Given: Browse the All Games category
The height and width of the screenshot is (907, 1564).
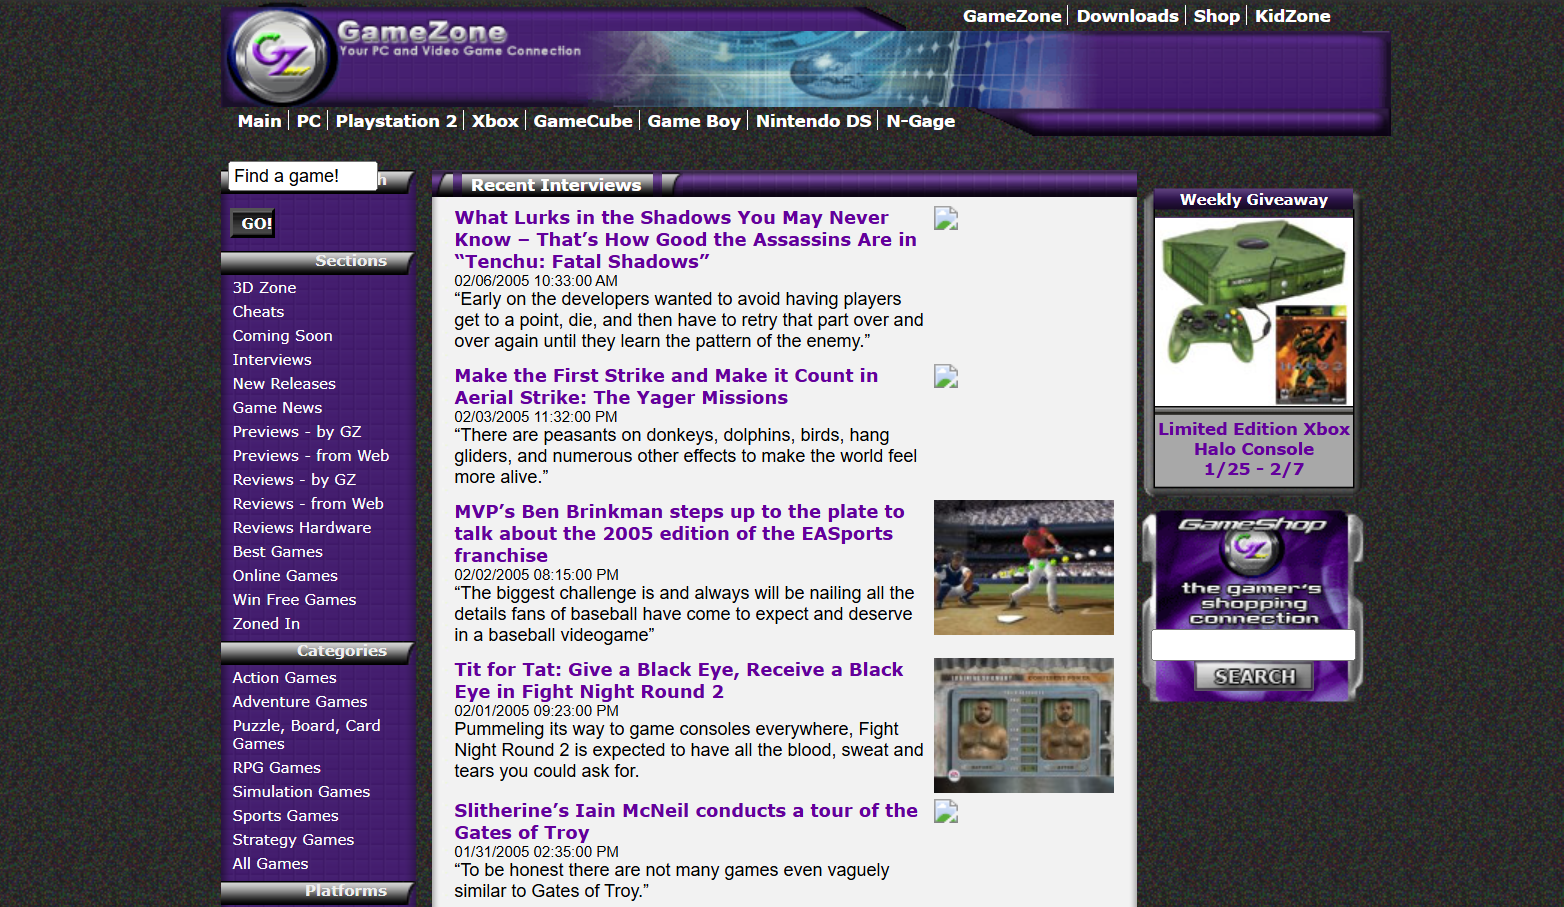Looking at the screenshot, I should coord(270,864).
